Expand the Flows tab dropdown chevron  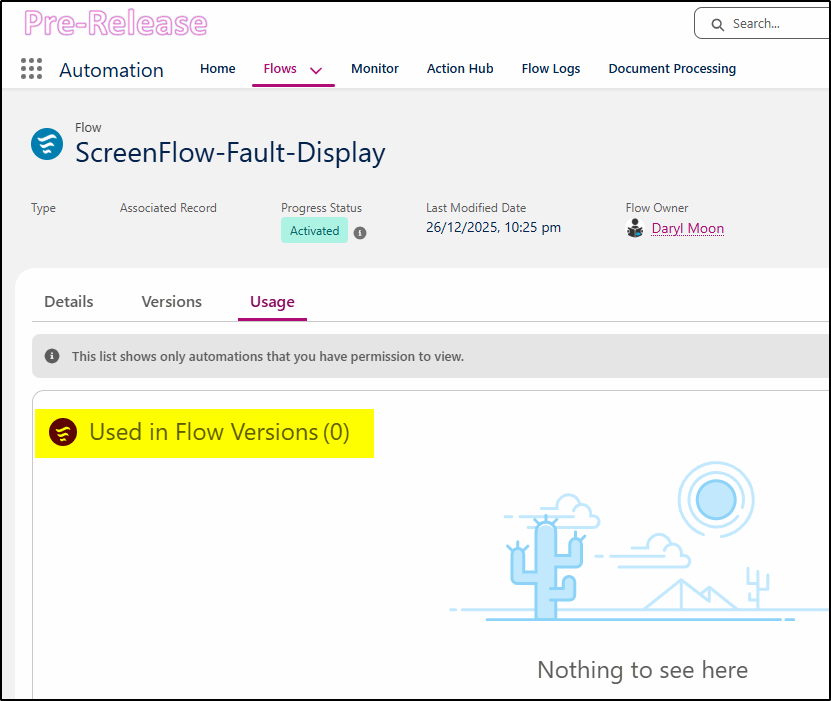(x=316, y=70)
